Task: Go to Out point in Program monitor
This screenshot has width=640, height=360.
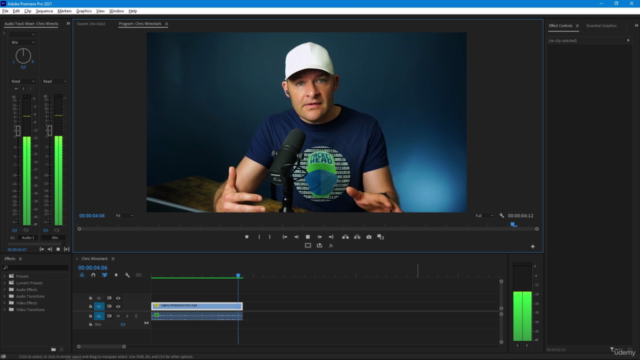Action: click(x=331, y=237)
